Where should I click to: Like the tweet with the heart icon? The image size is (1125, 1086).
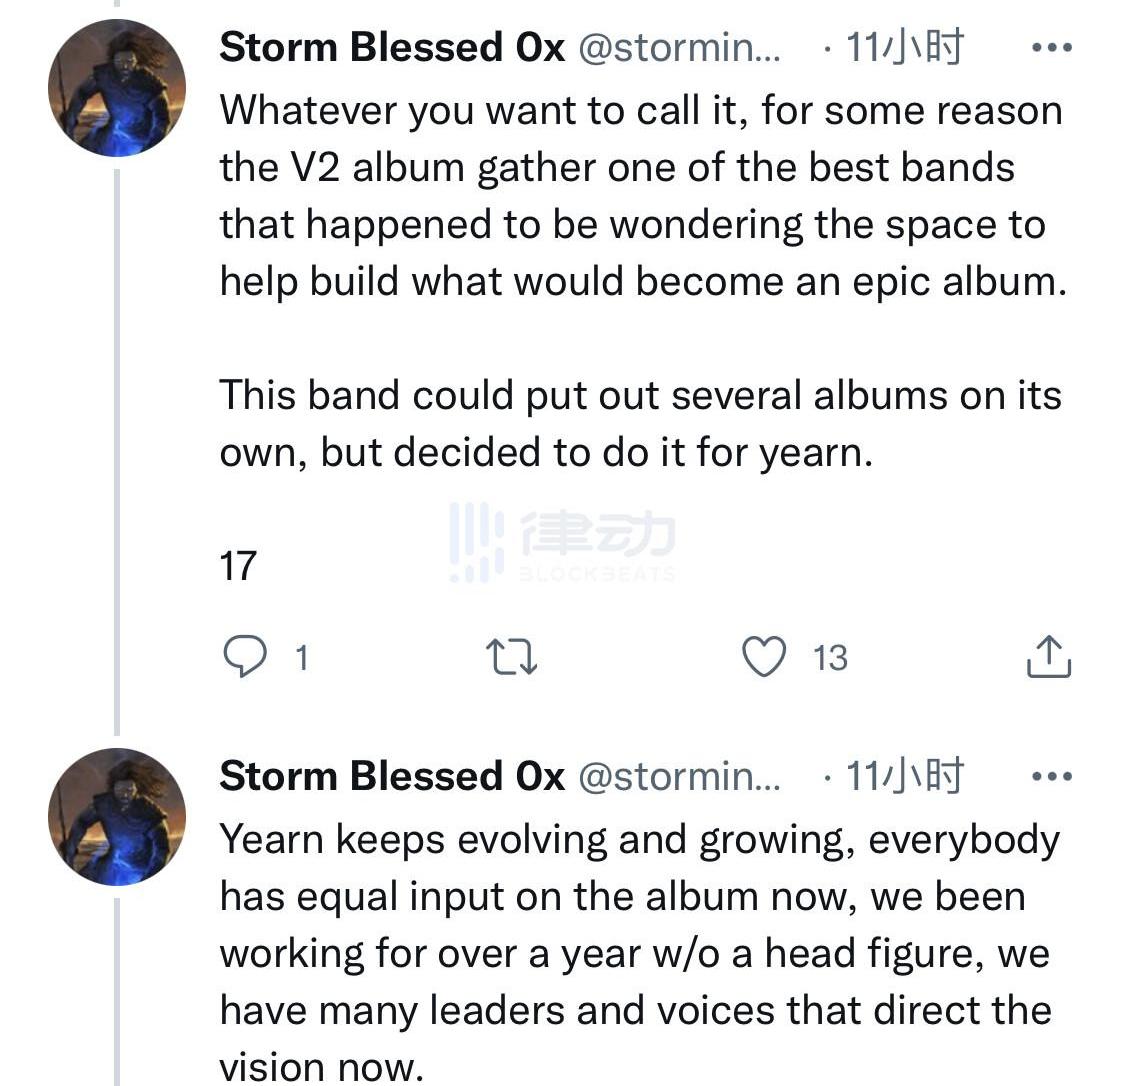click(764, 657)
